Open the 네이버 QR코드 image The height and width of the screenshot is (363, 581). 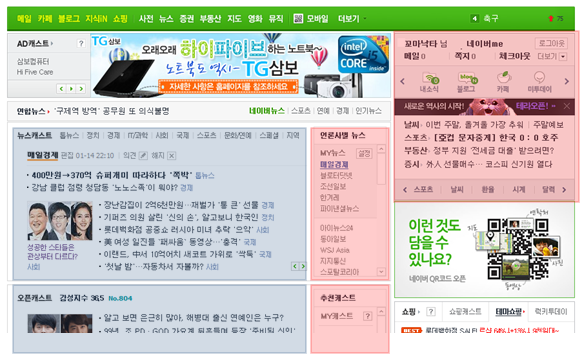pos(517,249)
